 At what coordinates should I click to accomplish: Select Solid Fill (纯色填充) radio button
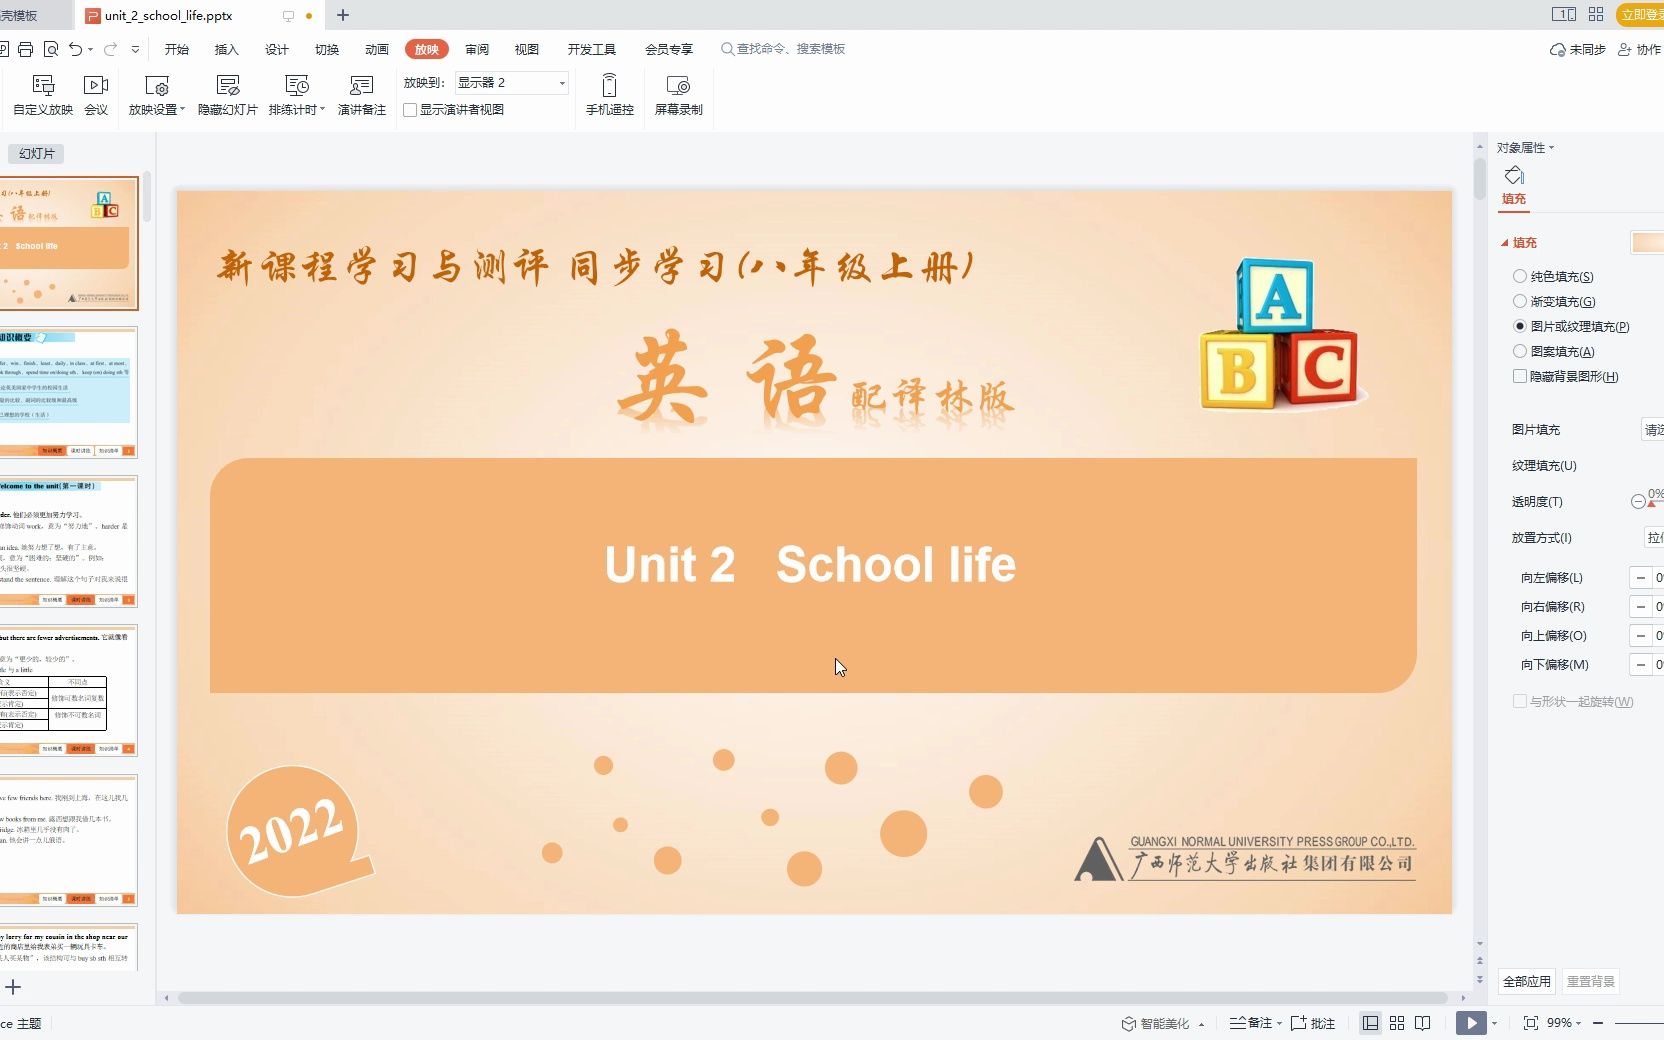pyautogui.click(x=1520, y=276)
